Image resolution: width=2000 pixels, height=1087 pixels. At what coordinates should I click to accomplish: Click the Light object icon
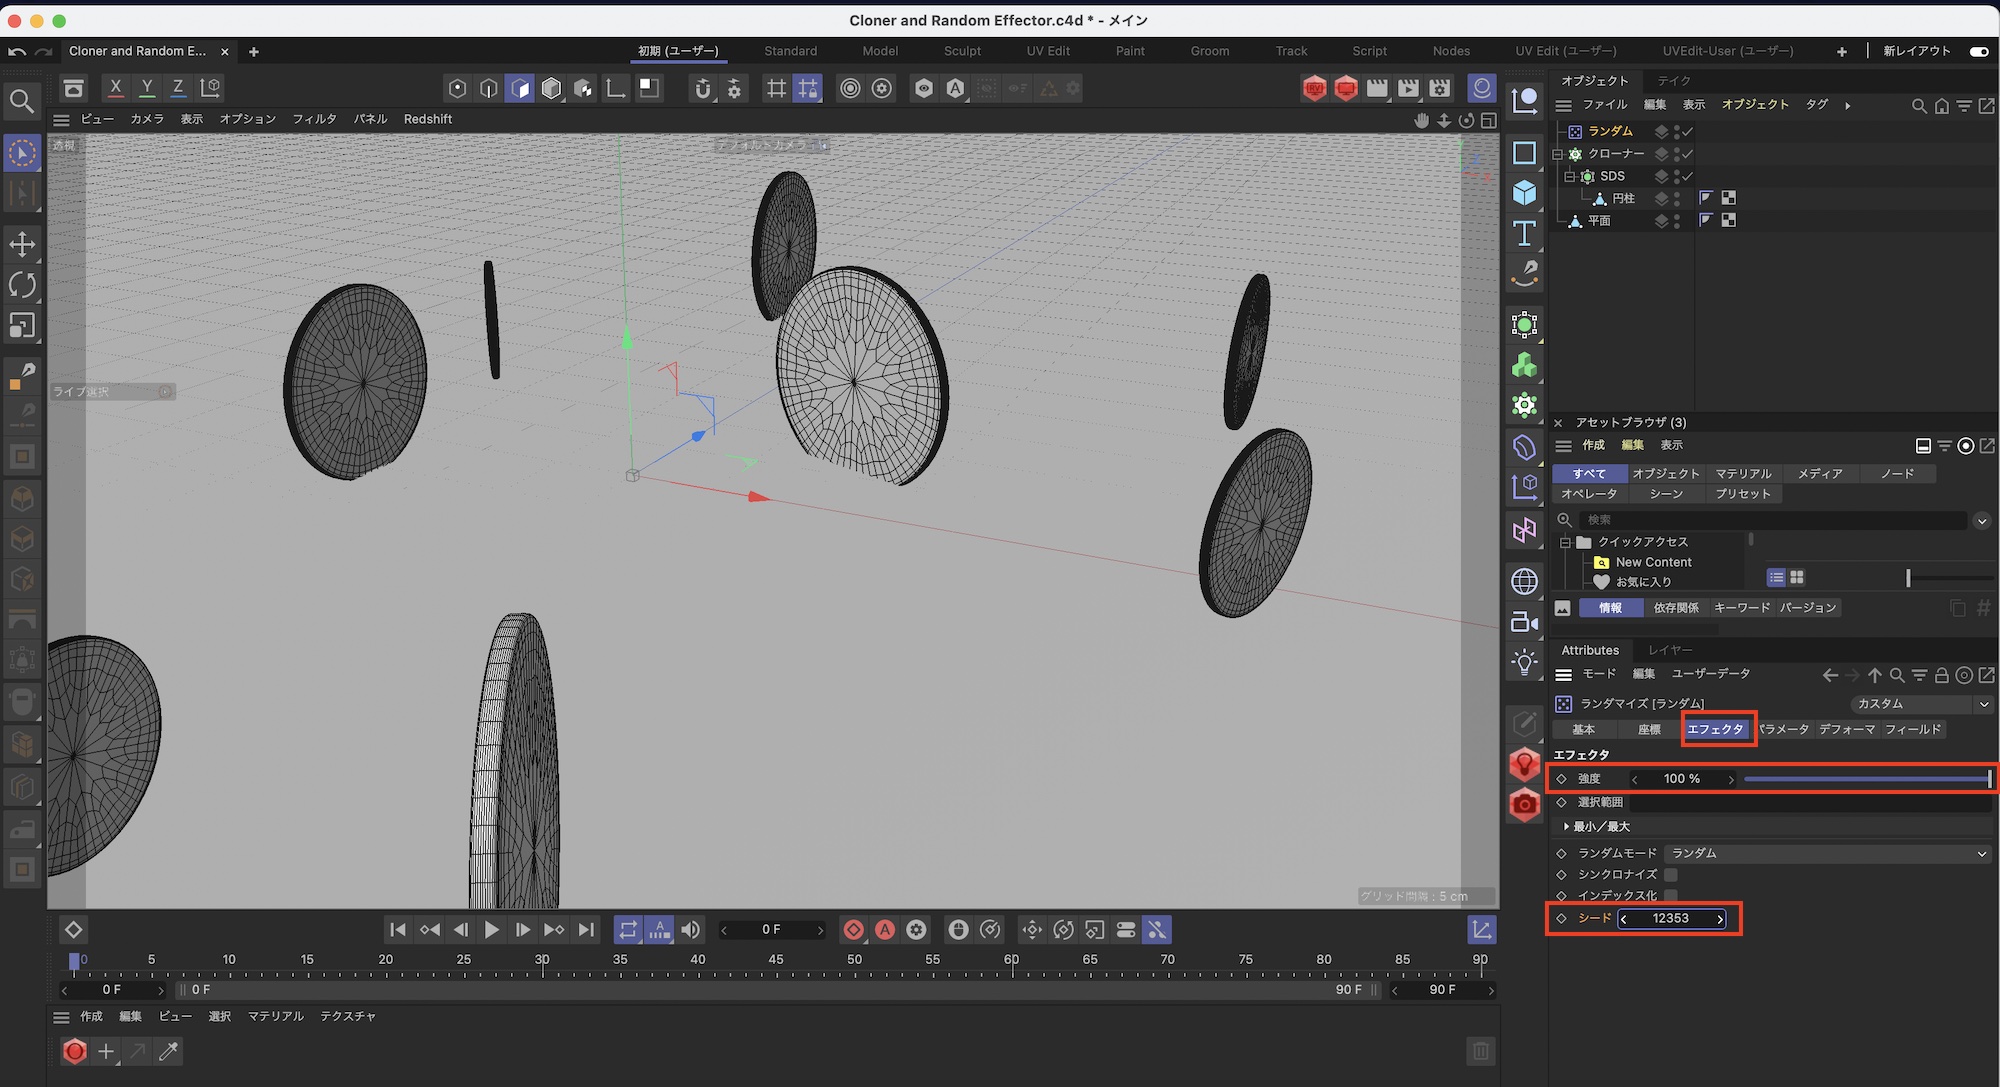click(1524, 662)
